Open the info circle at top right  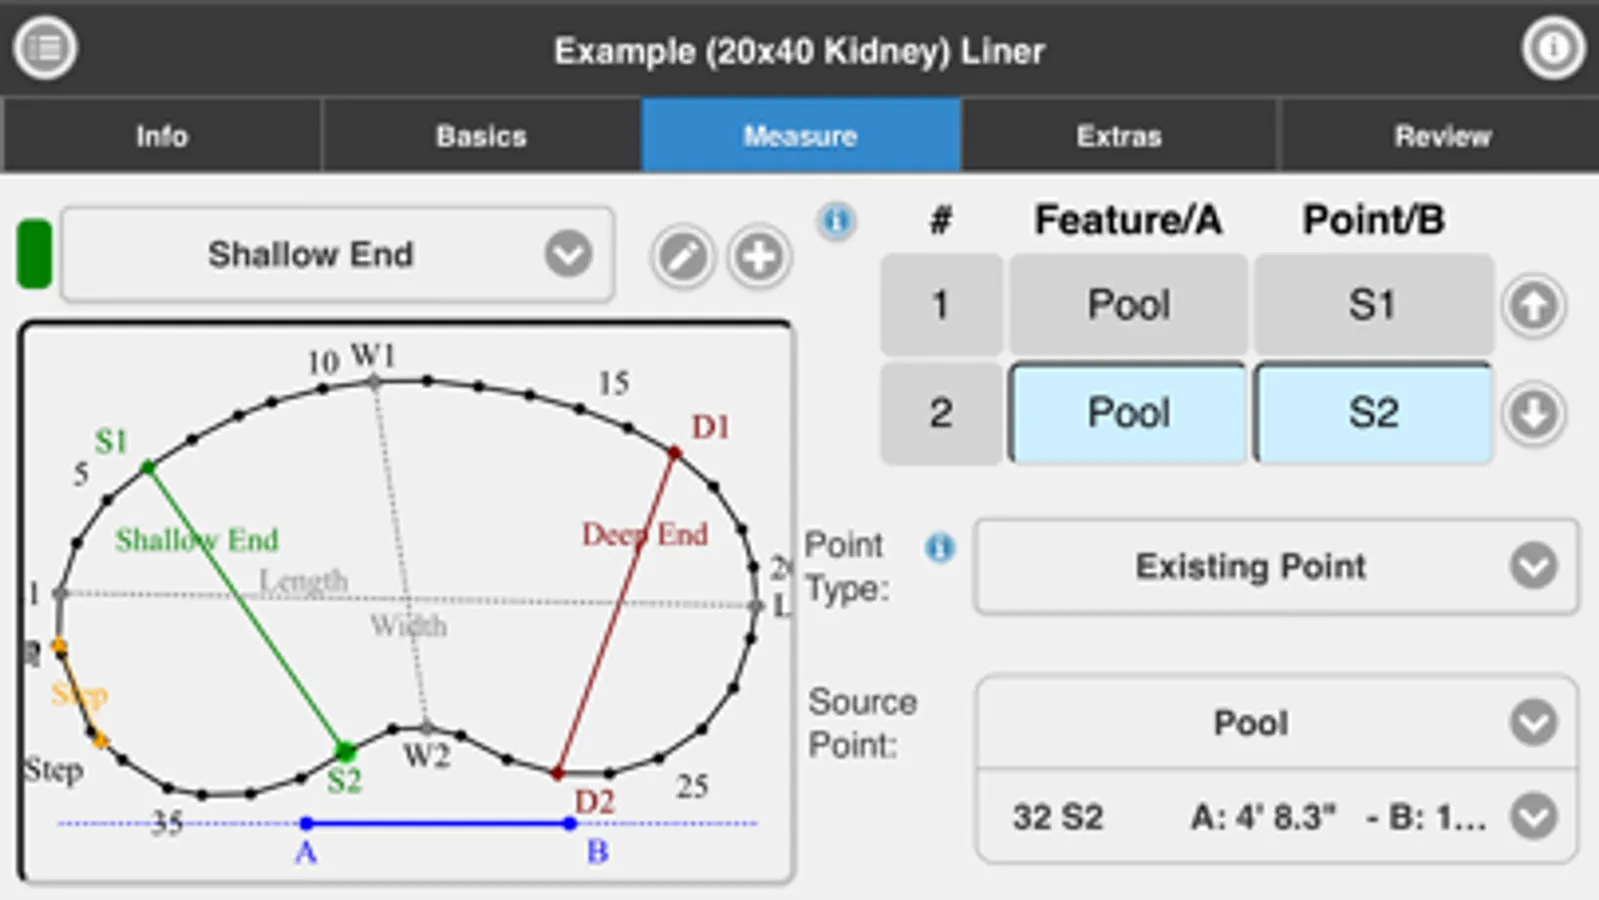1553,48
